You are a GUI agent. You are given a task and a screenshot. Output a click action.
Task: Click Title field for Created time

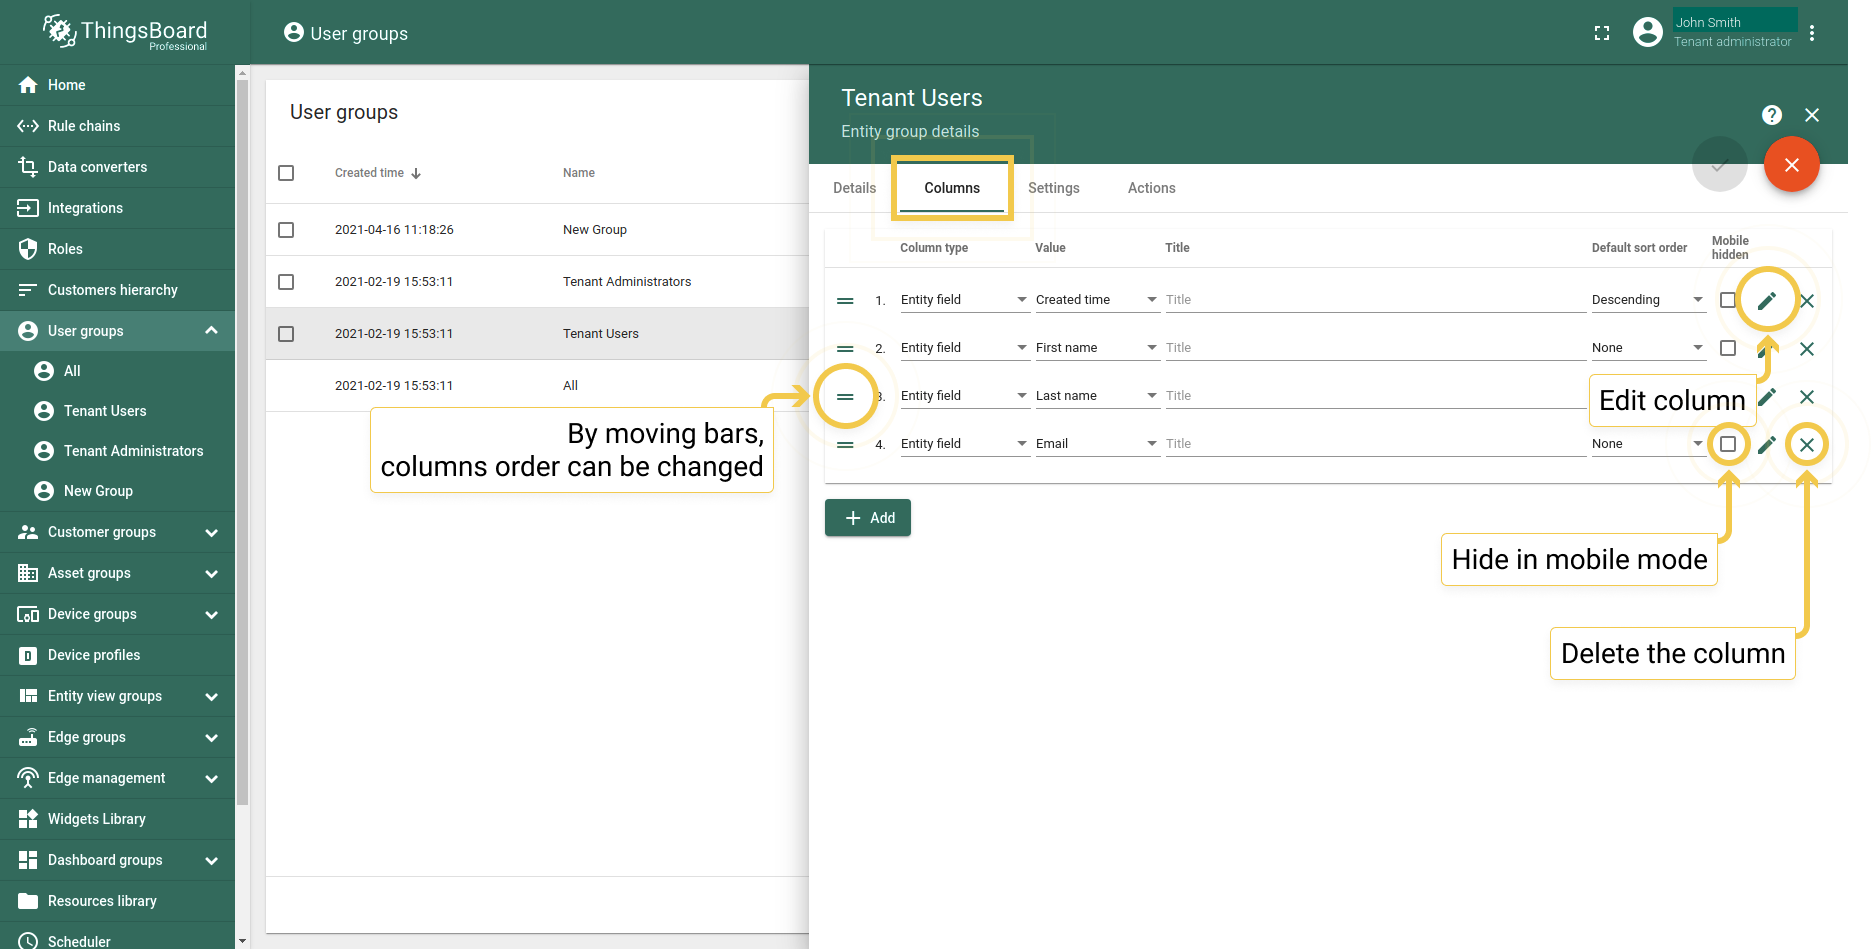tap(1375, 300)
